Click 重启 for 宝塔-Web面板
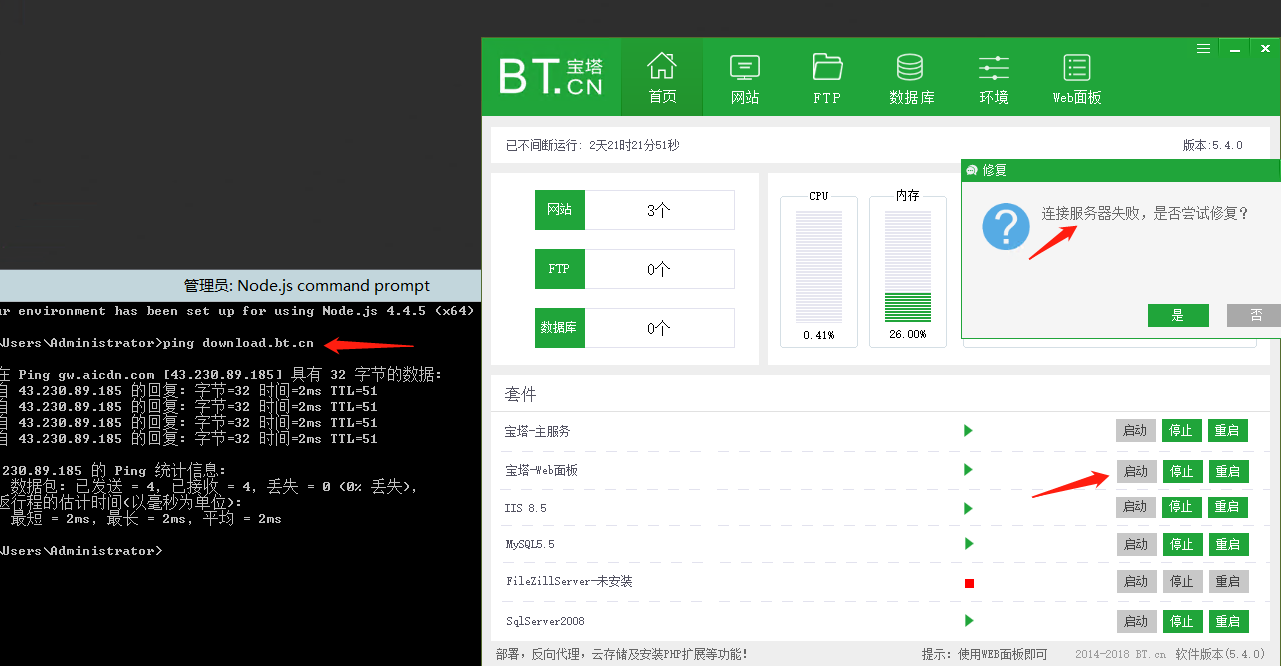Screen dimensions: 1281x666 tap(1228, 471)
